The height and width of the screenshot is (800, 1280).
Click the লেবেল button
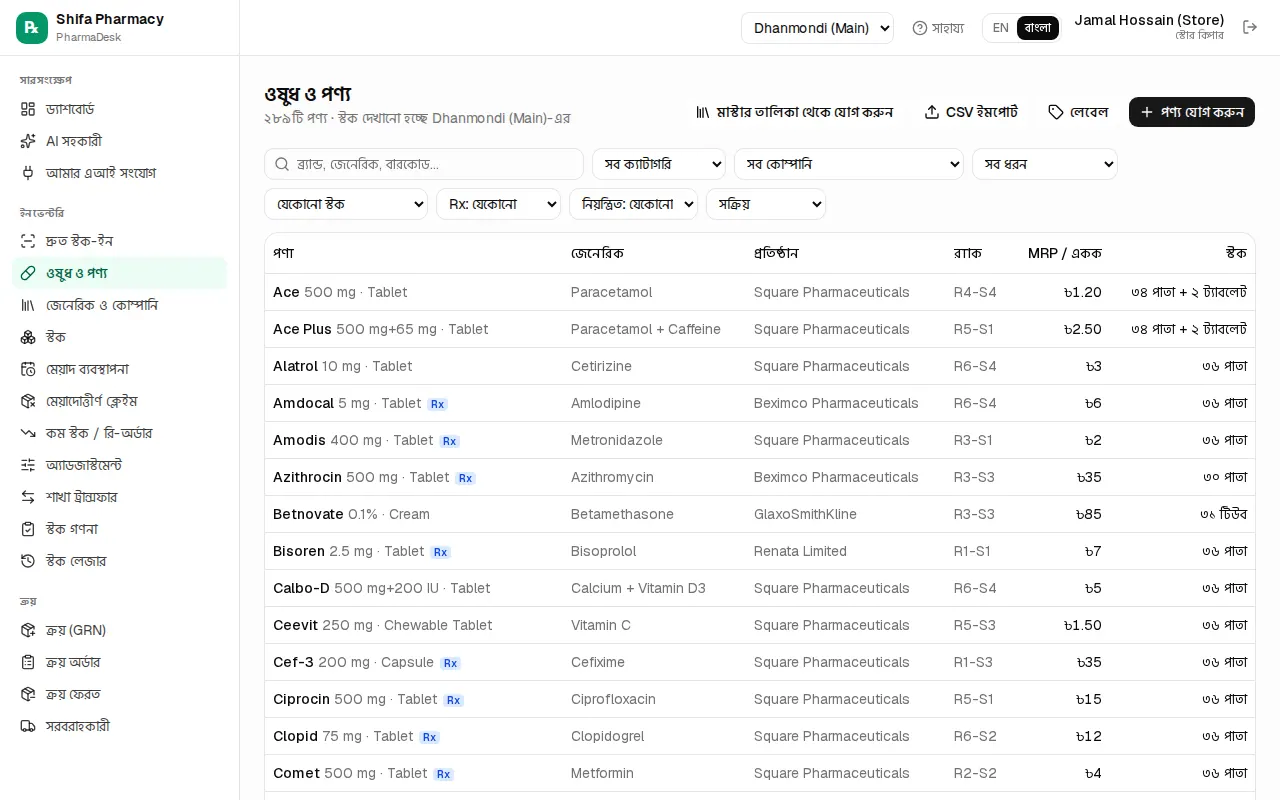[x=1078, y=112]
